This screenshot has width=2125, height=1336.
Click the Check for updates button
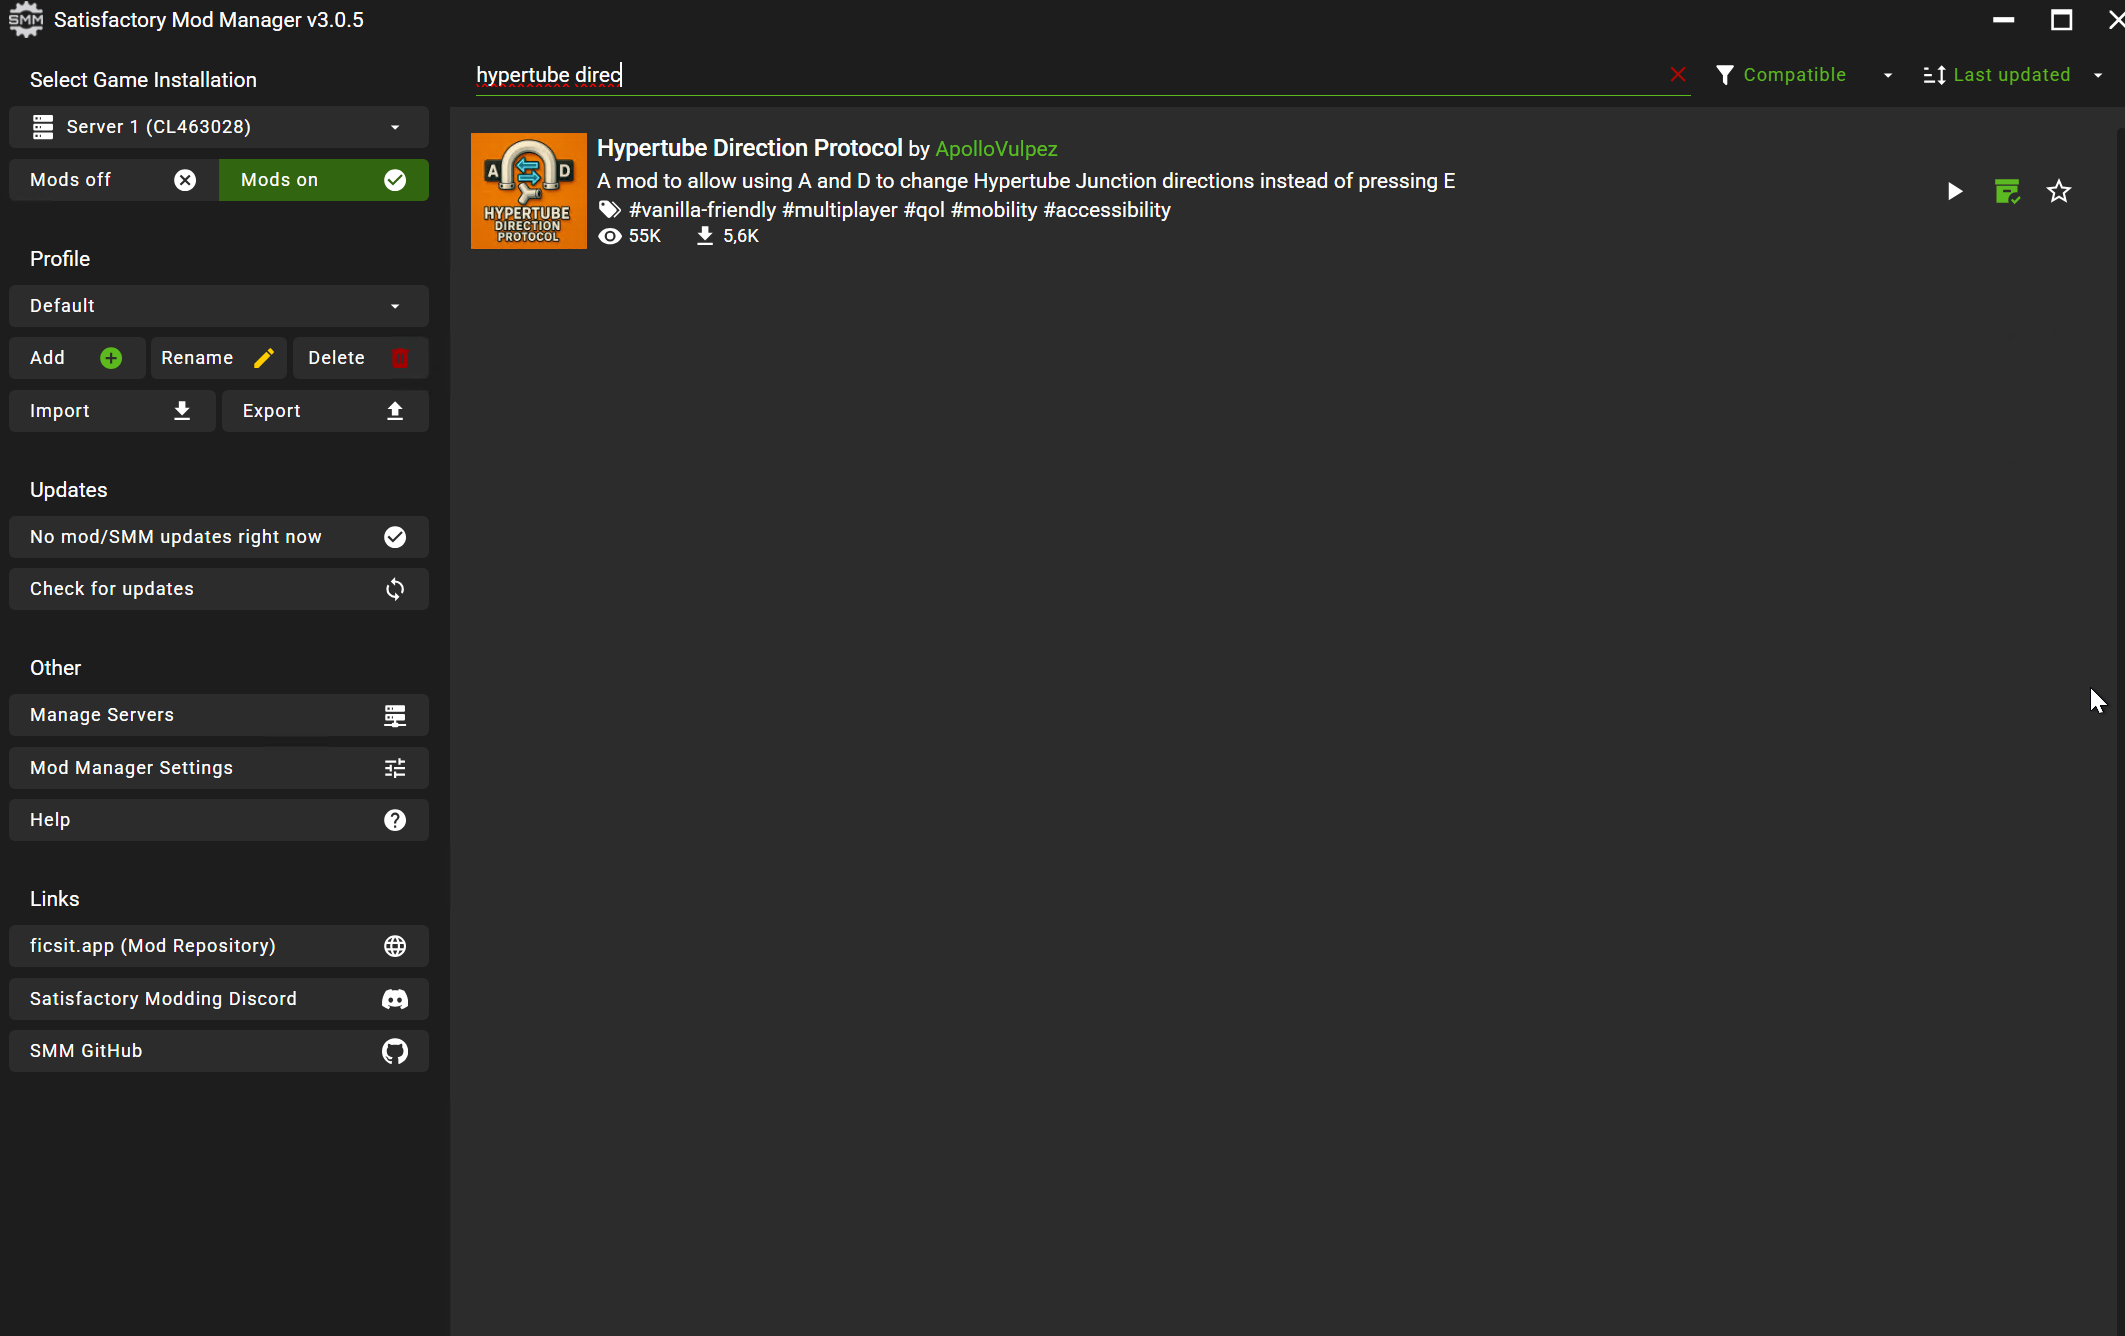(x=218, y=589)
